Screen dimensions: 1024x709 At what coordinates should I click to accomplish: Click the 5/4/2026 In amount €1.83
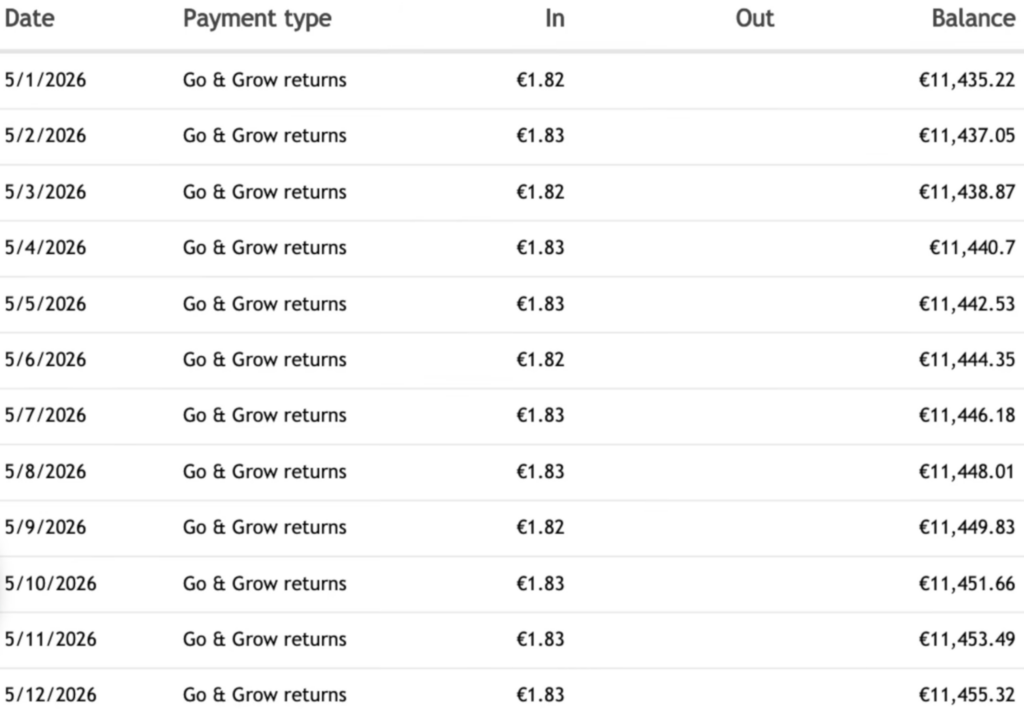(540, 247)
